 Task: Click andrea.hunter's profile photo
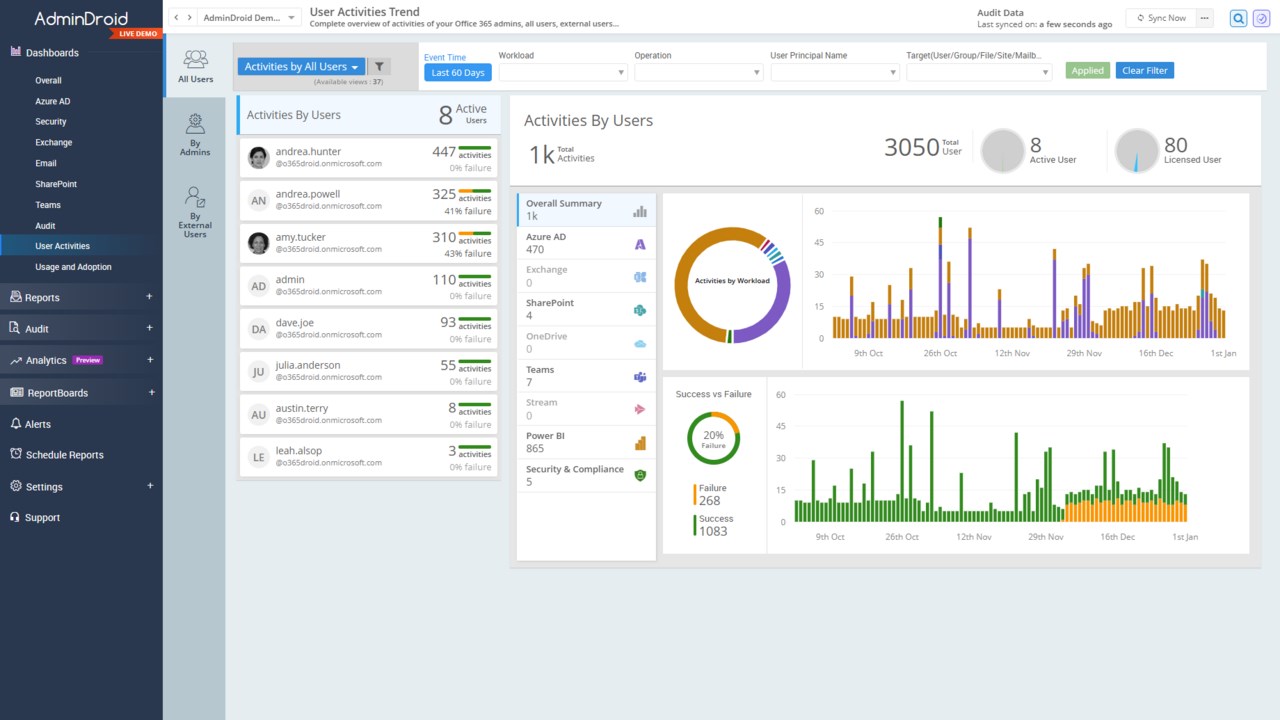pos(258,158)
